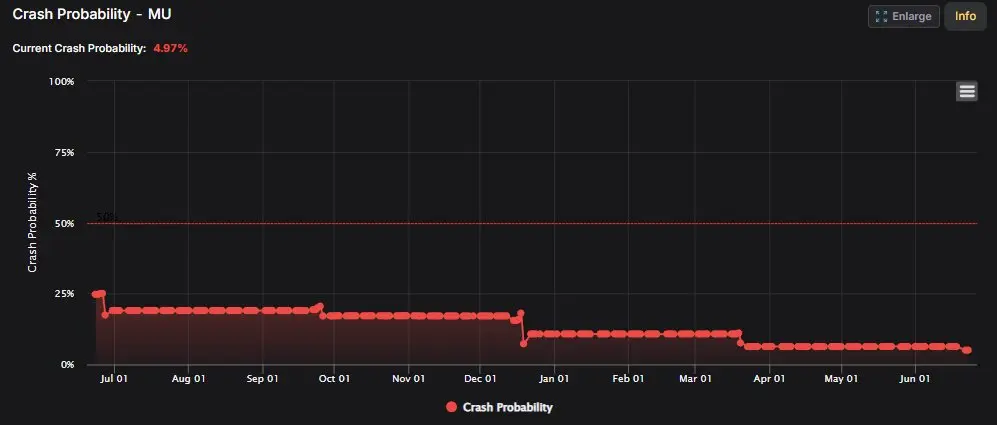Click the Jul 01 x-axis label

click(114, 379)
